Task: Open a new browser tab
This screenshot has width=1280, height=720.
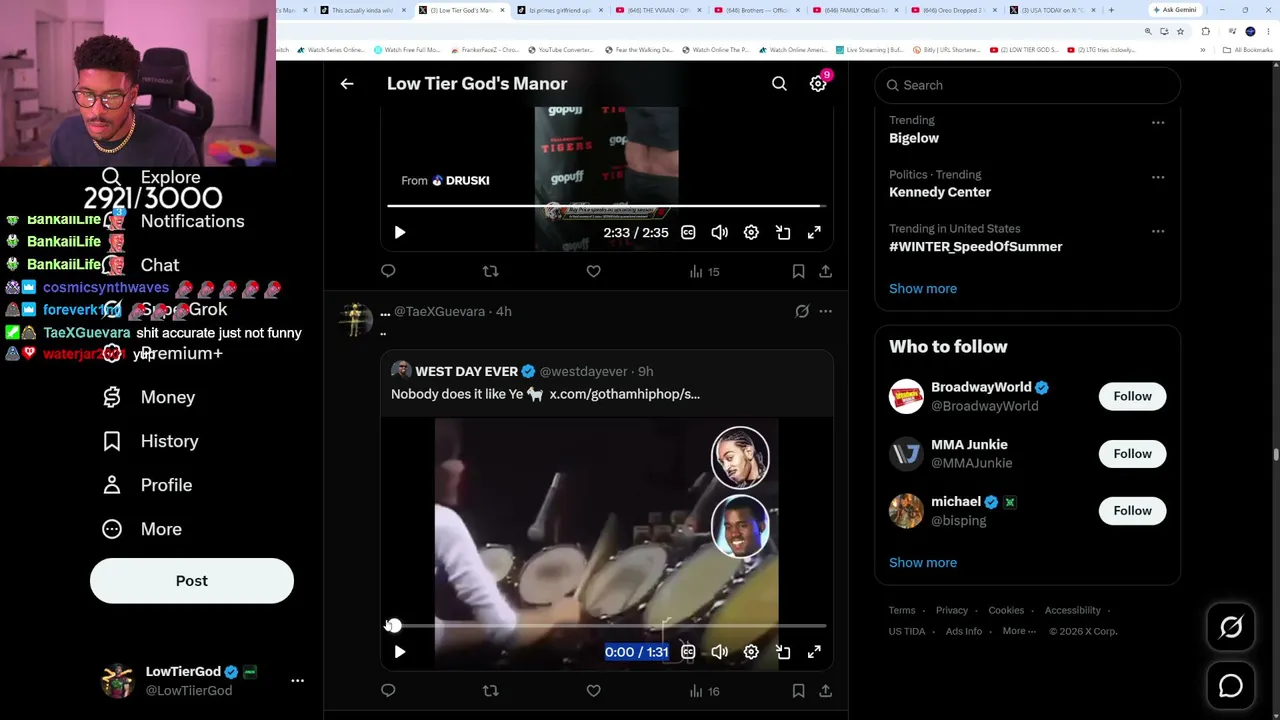Action: [x=1111, y=10]
